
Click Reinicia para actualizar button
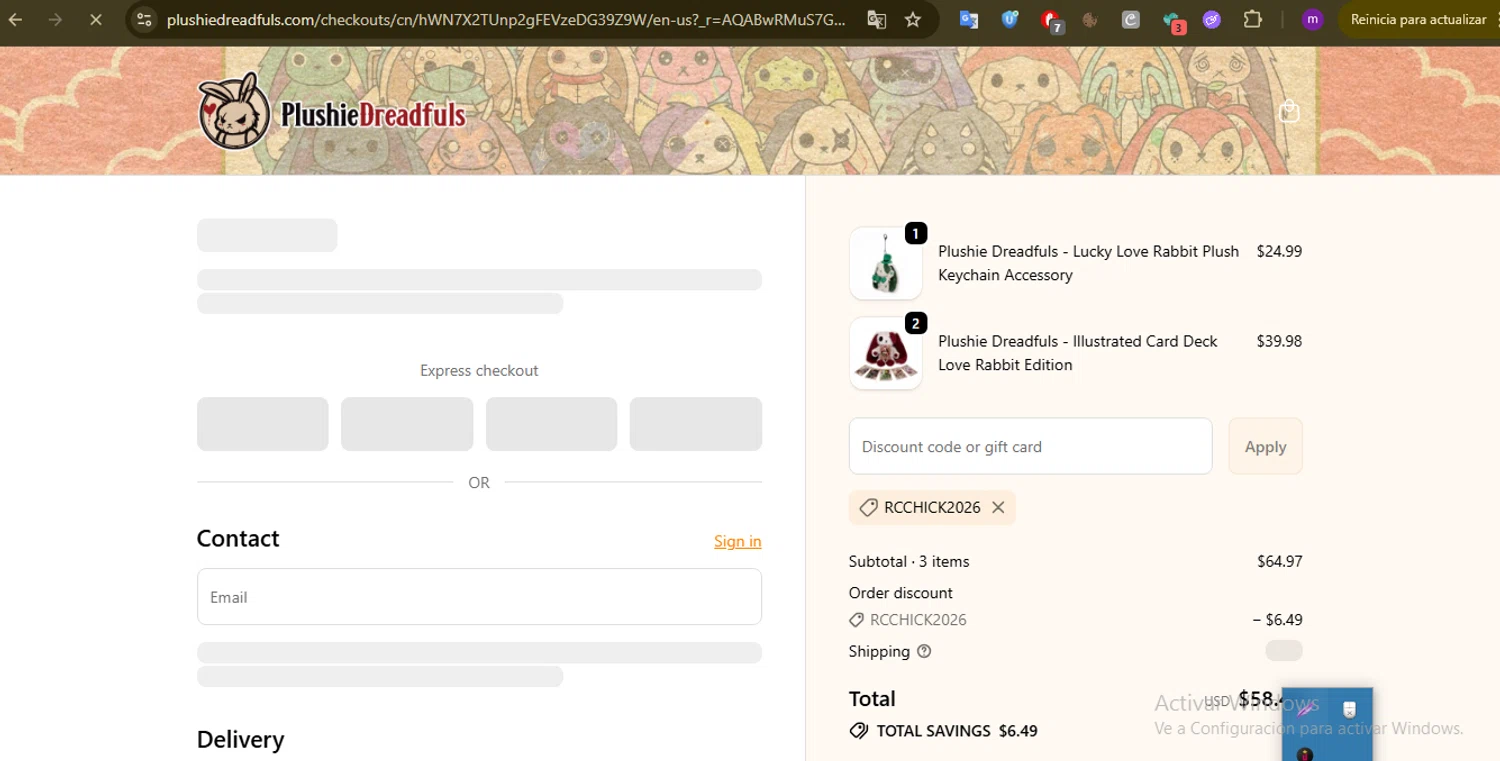(x=1418, y=19)
